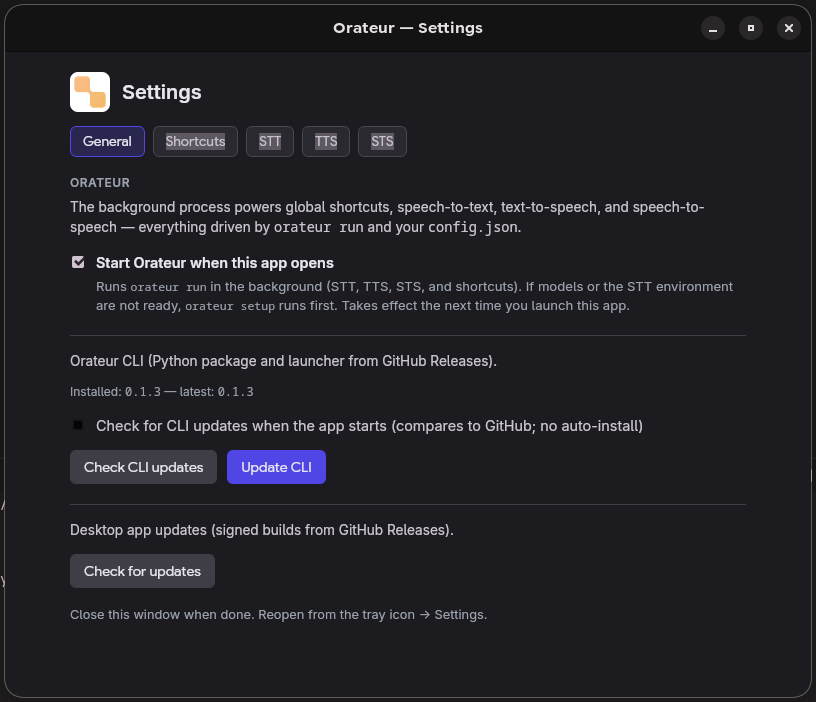The image size is (816, 702).
Task: Click the ORATEUR section label
Action: coord(97,182)
